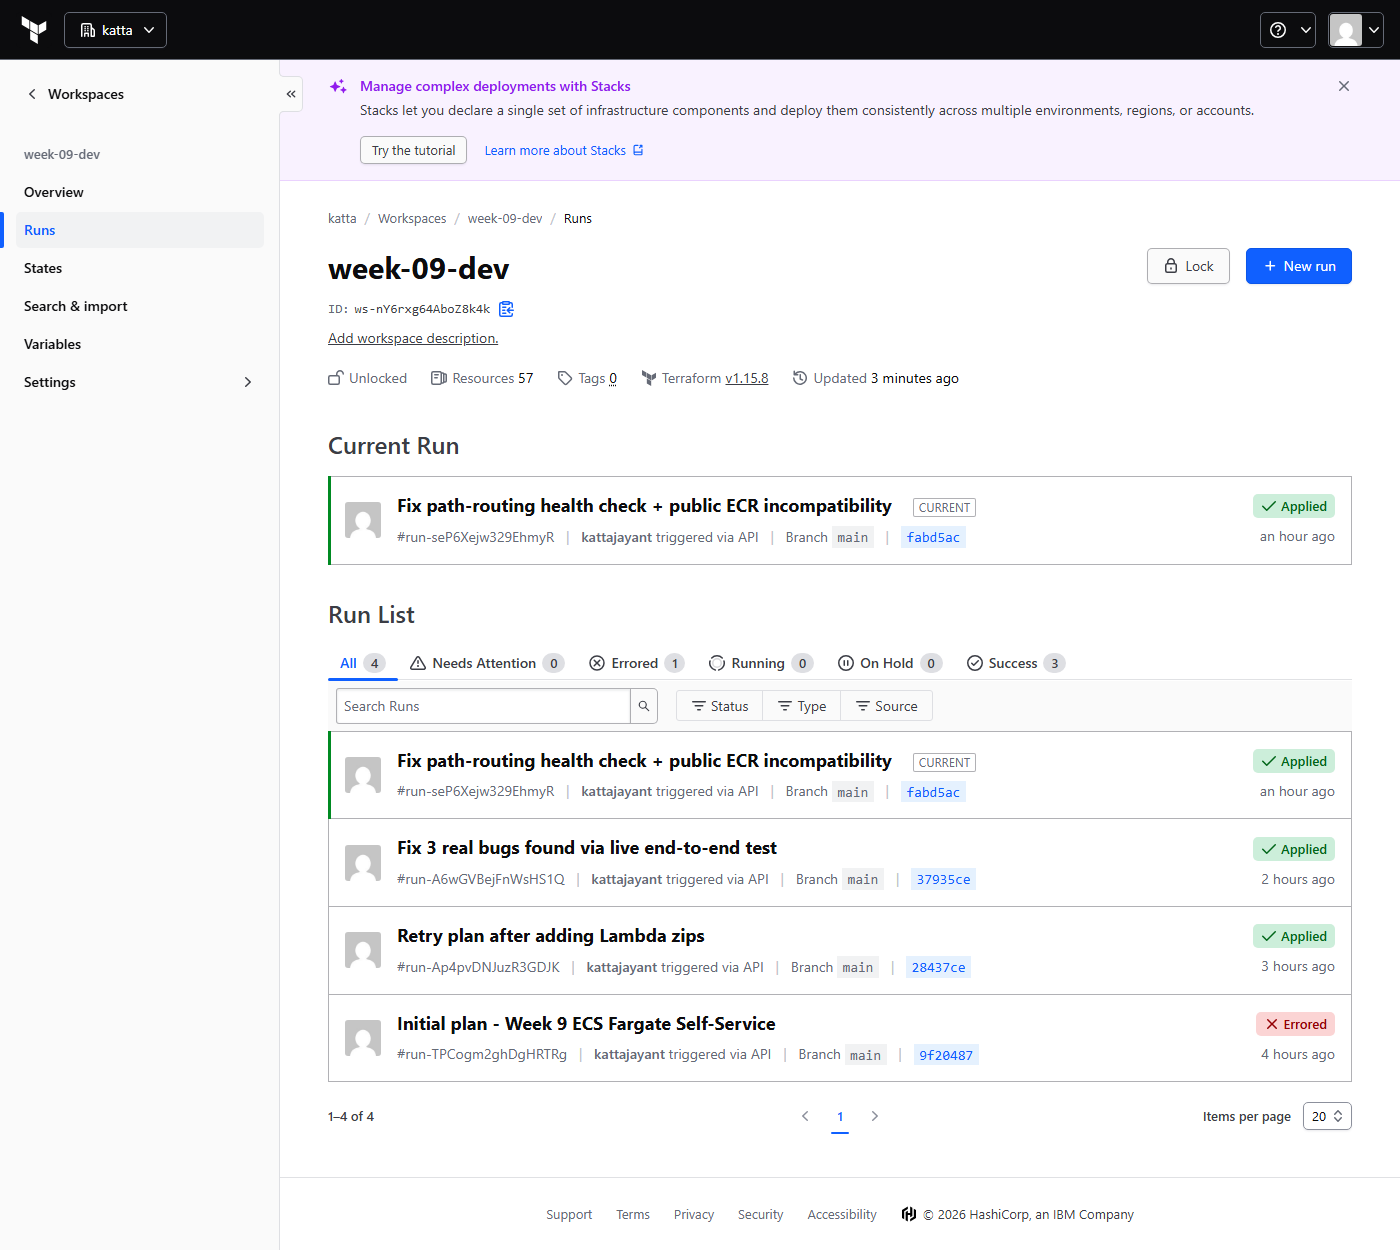Go to next page of runs

(x=875, y=1116)
